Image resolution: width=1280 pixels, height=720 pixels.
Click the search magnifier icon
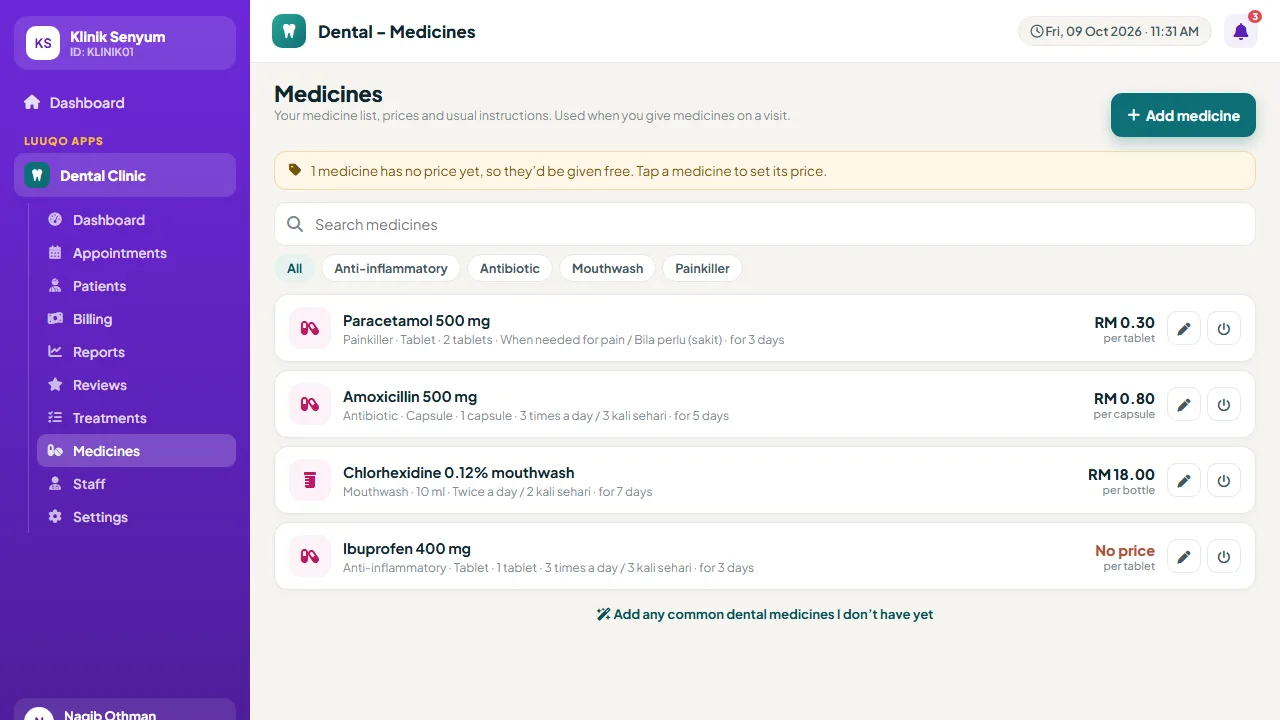[x=295, y=224]
